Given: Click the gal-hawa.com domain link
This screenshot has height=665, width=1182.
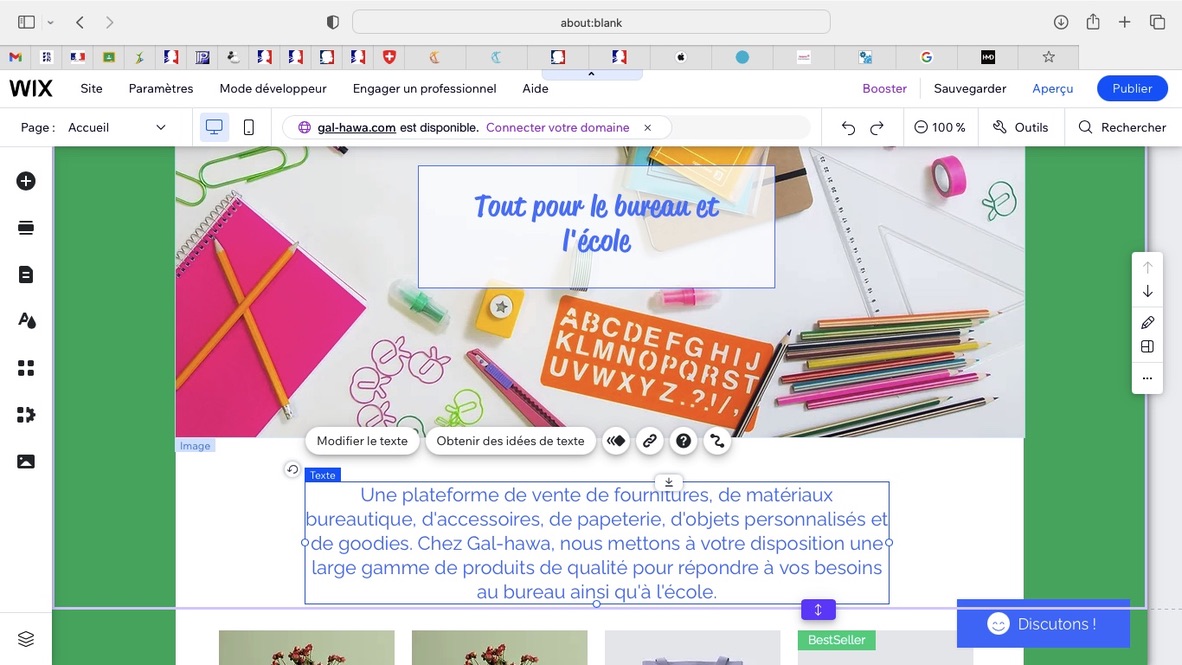Looking at the screenshot, I should click(x=356, y=127).
